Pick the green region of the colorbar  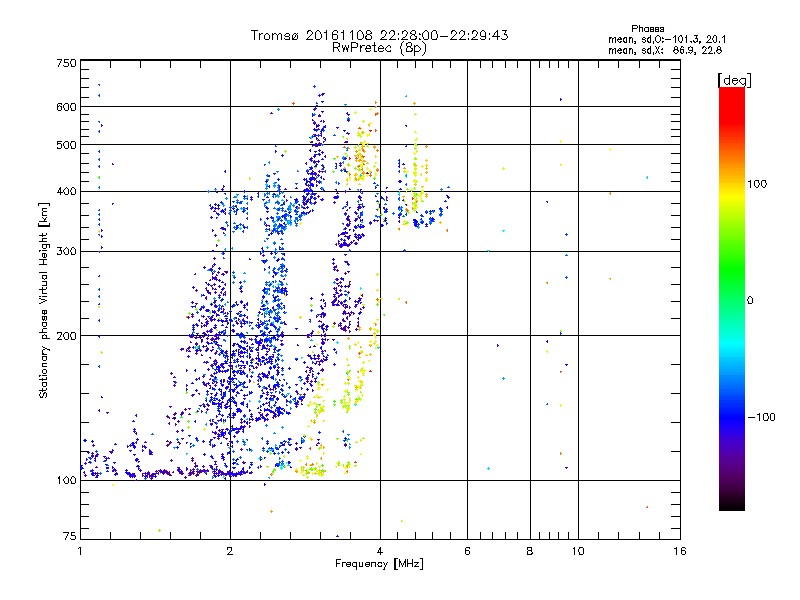(x=732, y=265)
